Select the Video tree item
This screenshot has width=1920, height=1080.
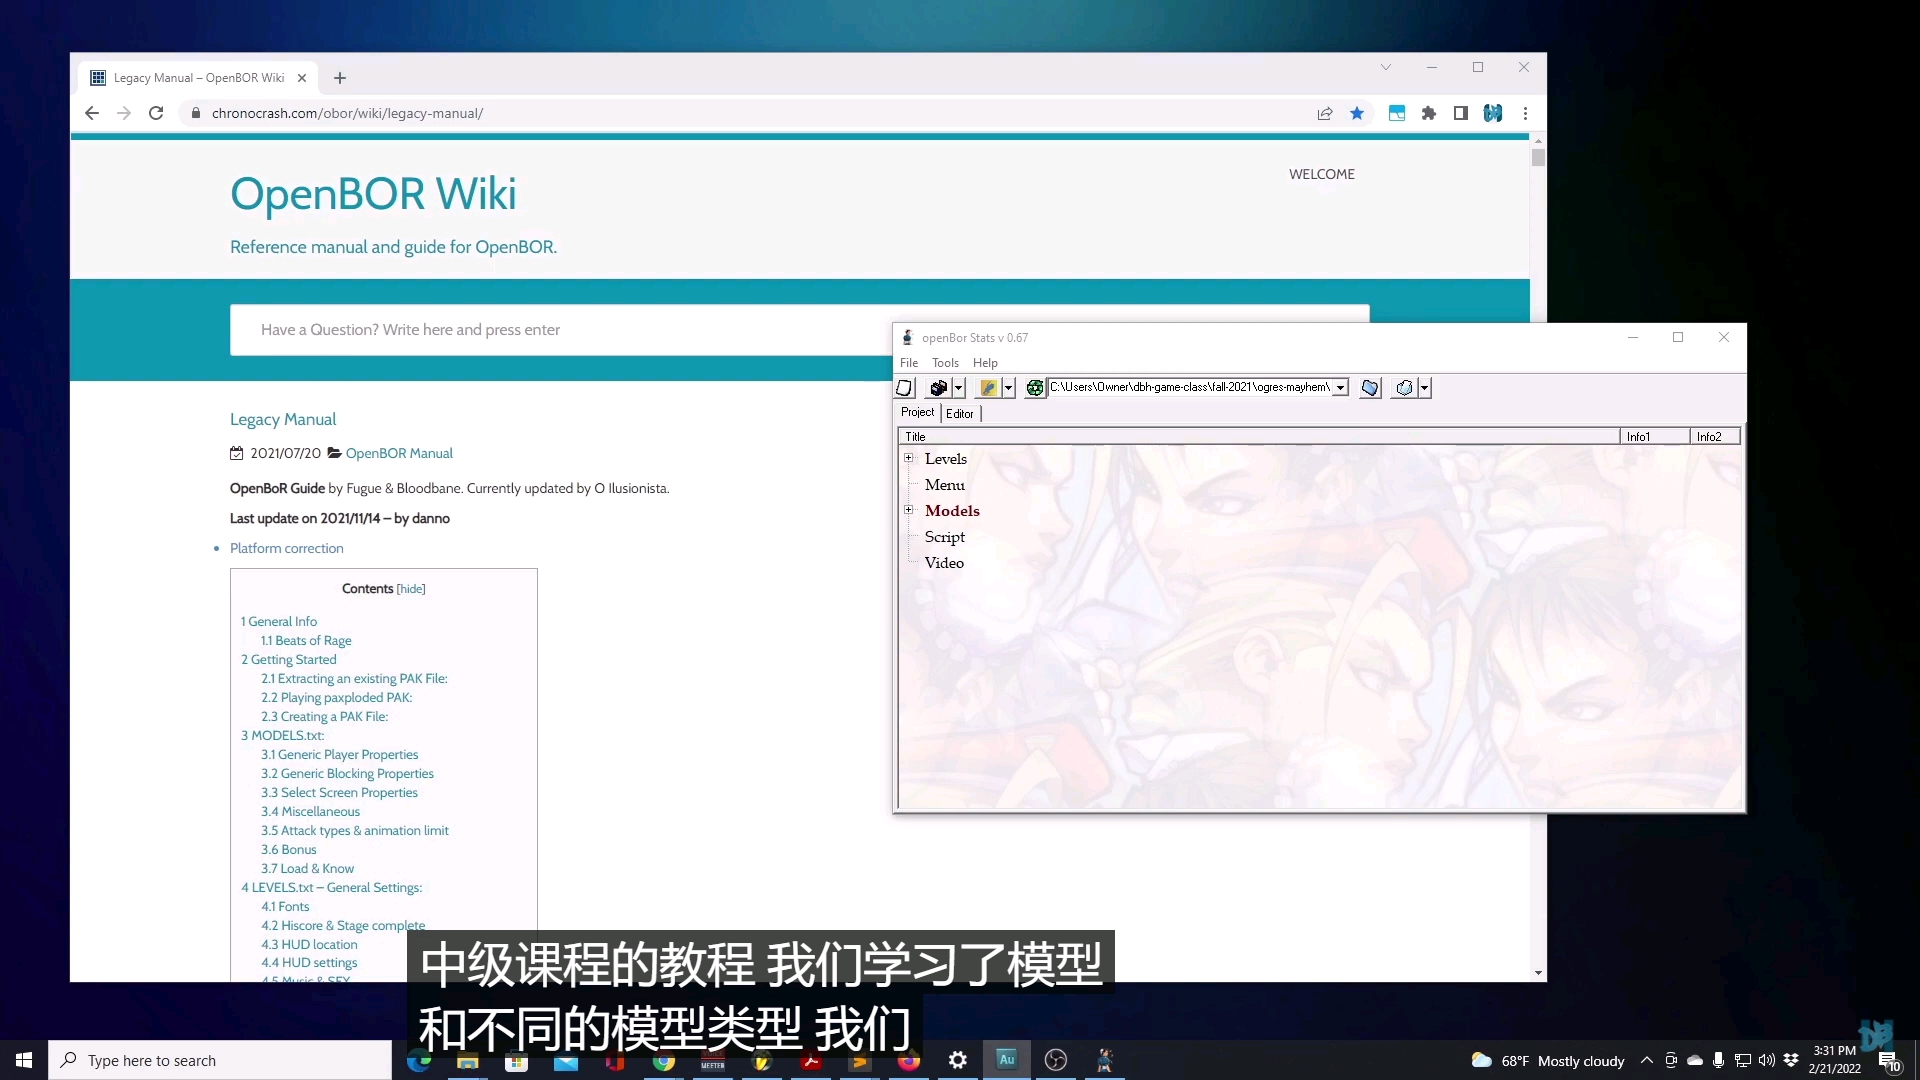(x=944, y=563)
